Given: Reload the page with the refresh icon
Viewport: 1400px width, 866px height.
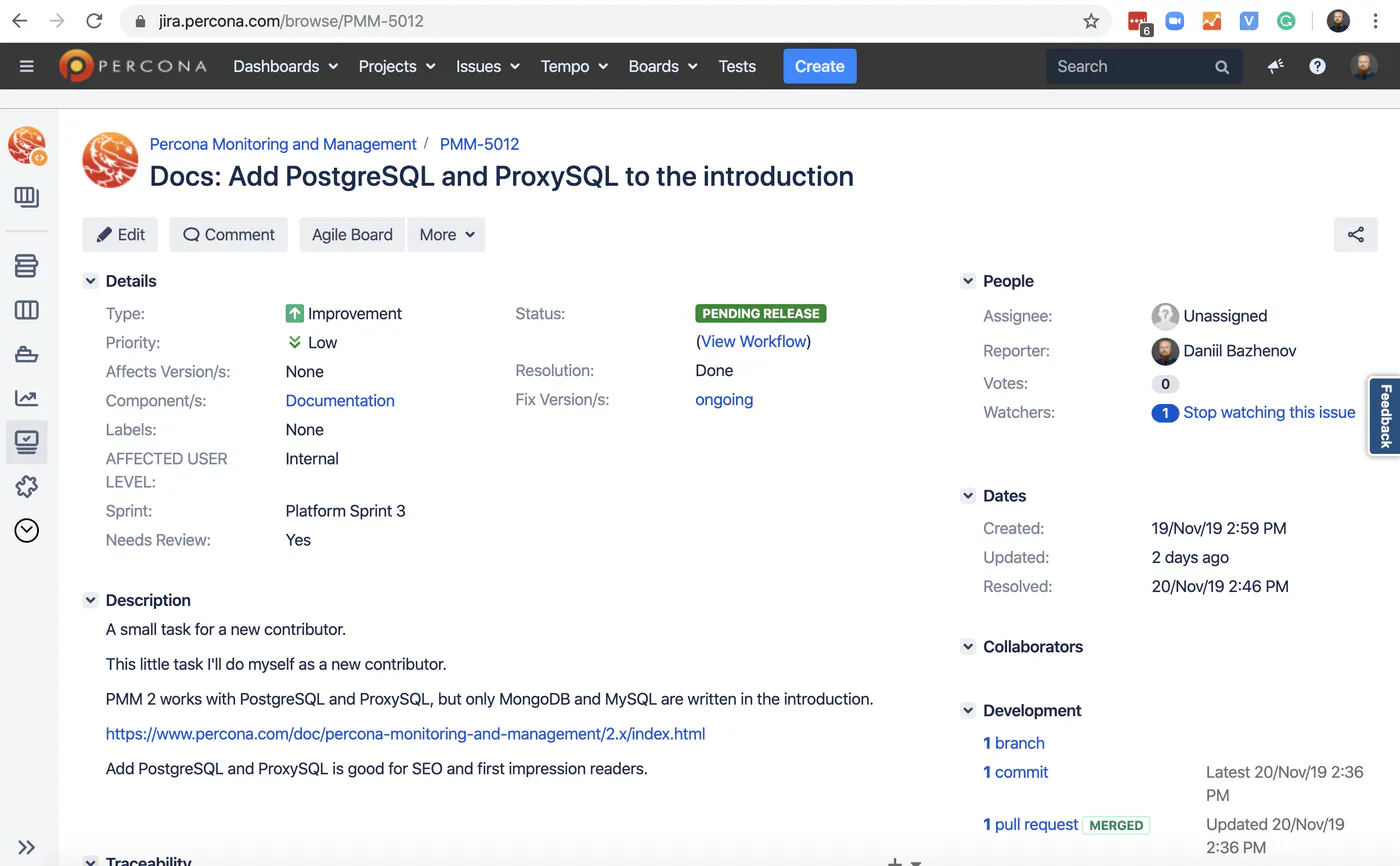Looking at the screenshot, I should coord(94,21).
